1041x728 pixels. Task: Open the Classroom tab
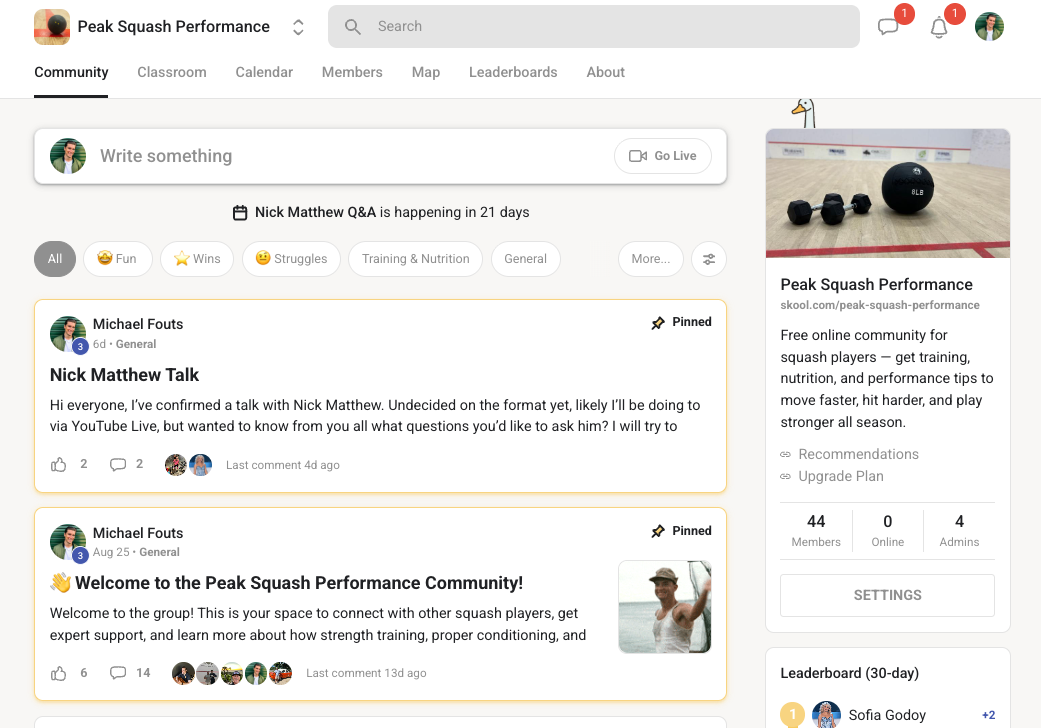coord(172,72)
